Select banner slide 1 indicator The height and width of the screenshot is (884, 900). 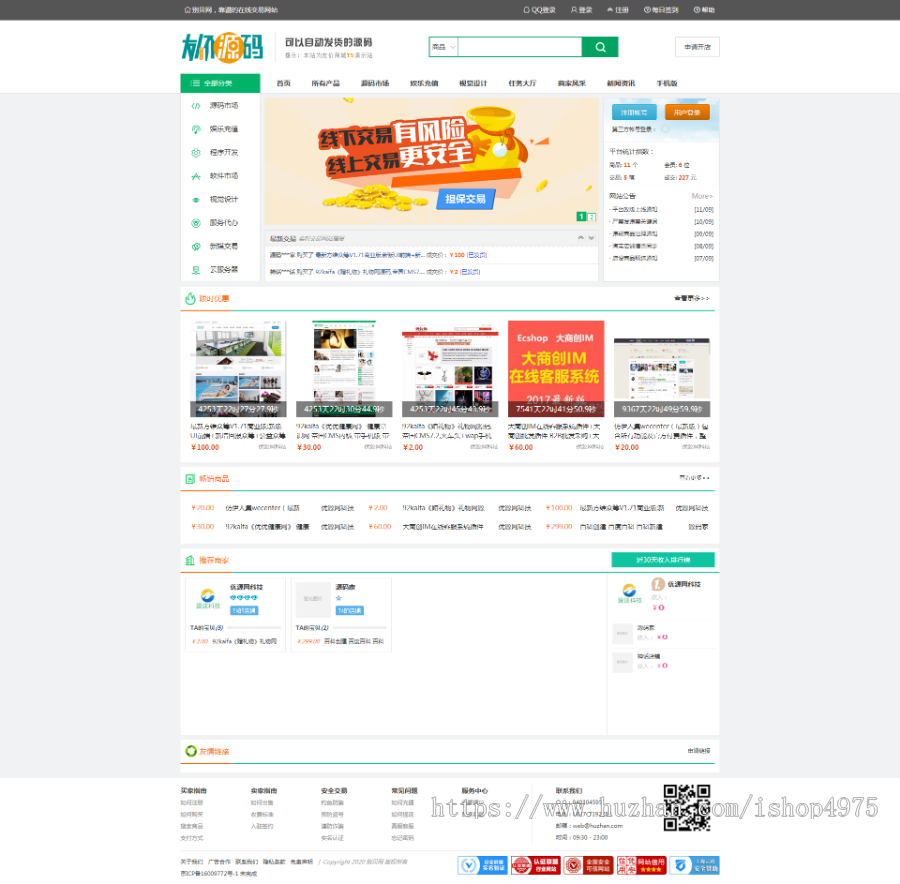(x=580, y=217)
